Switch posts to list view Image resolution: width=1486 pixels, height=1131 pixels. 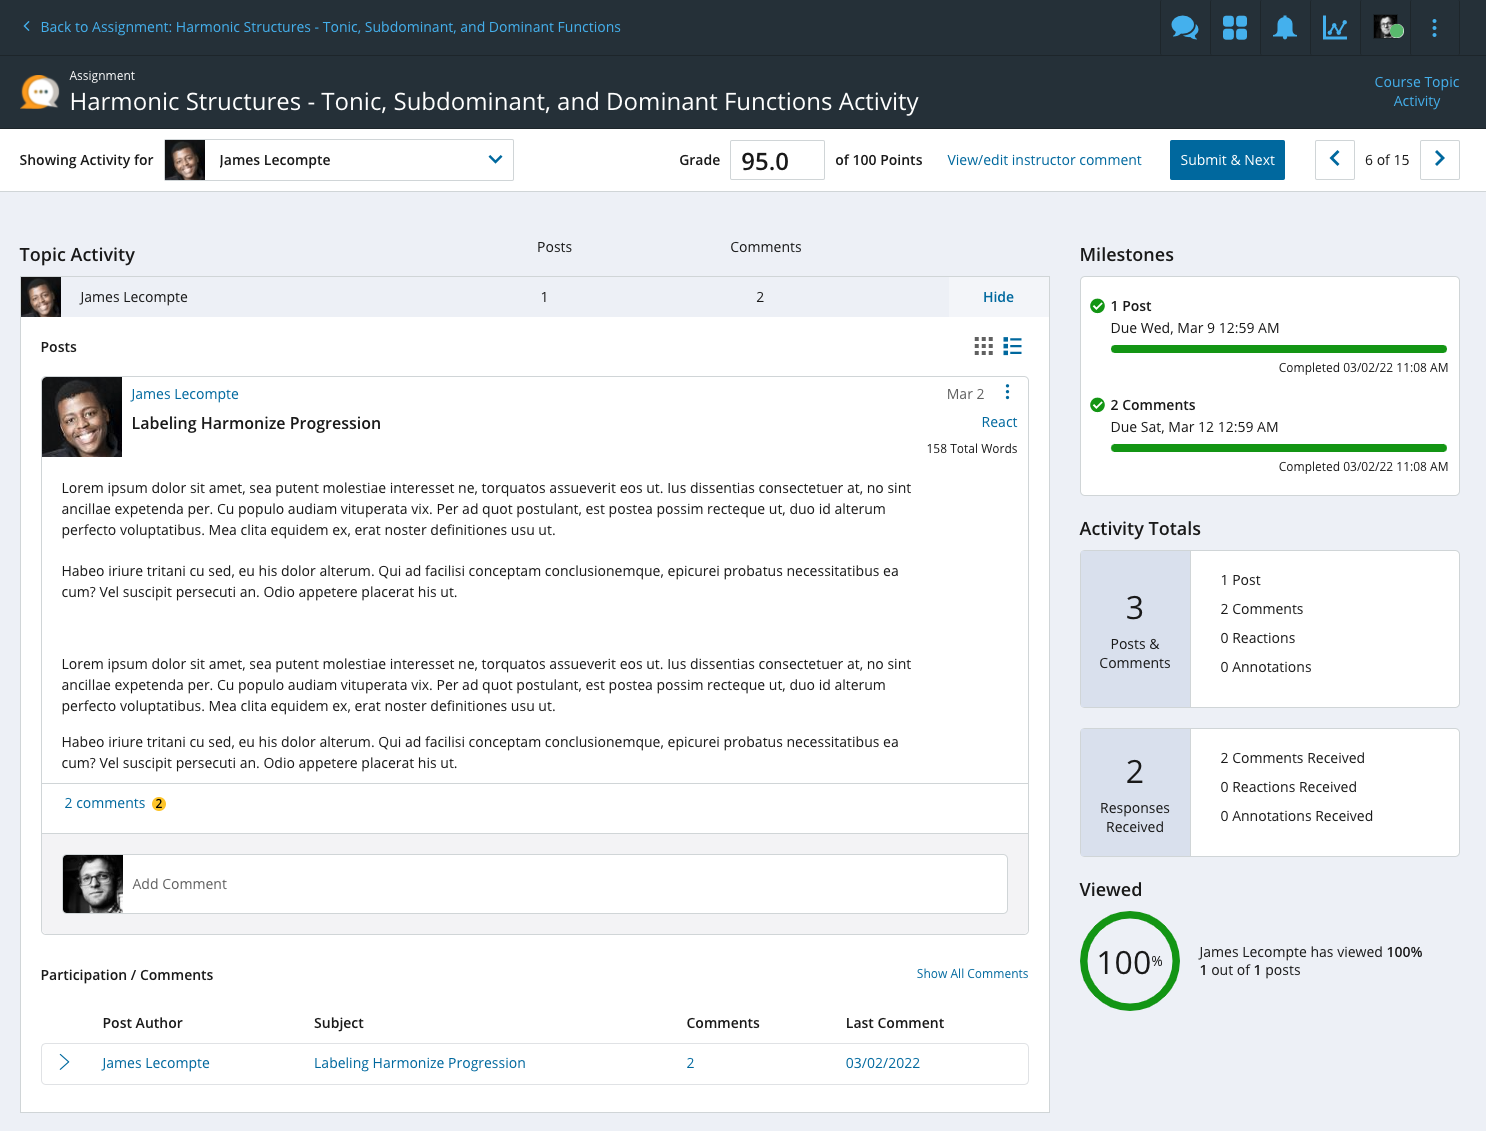1013,346
